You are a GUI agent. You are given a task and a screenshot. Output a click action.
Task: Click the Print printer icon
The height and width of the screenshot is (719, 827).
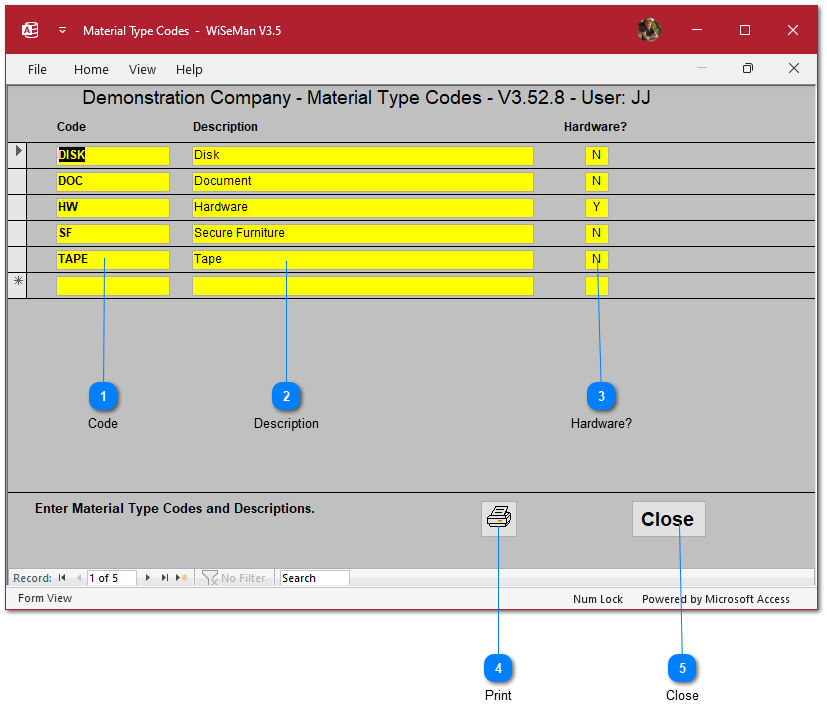[498, 518]
